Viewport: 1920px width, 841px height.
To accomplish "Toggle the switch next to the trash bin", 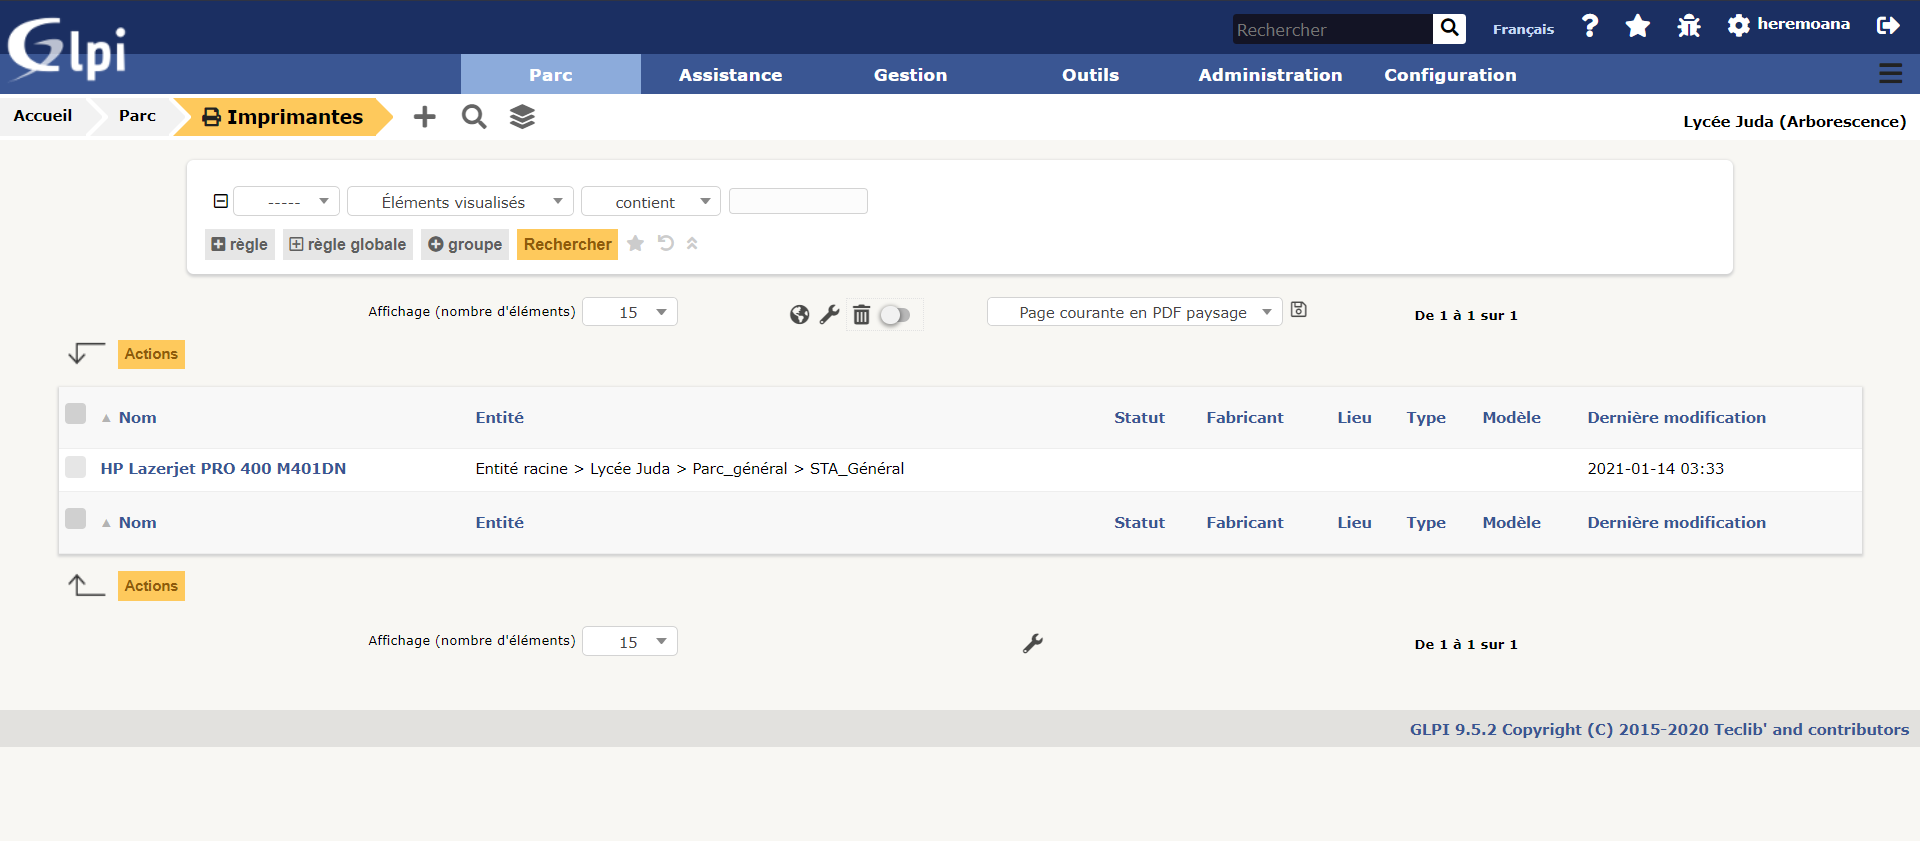I will point(895,315).
